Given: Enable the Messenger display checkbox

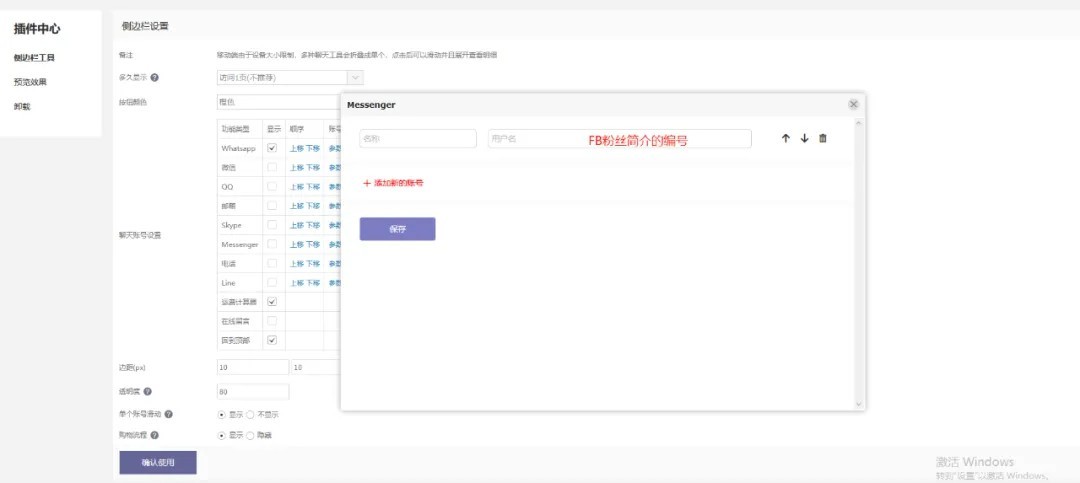Looking at the screenshot, I should (x=272, y=244).
